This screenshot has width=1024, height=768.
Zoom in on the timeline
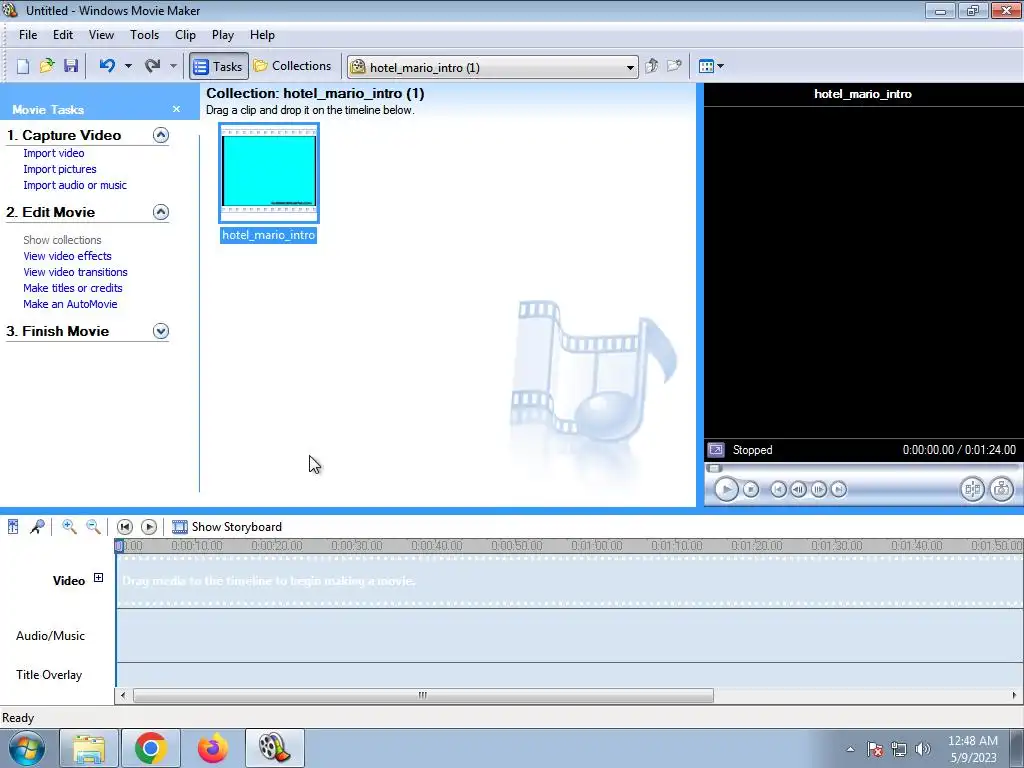tap(69, 526)
